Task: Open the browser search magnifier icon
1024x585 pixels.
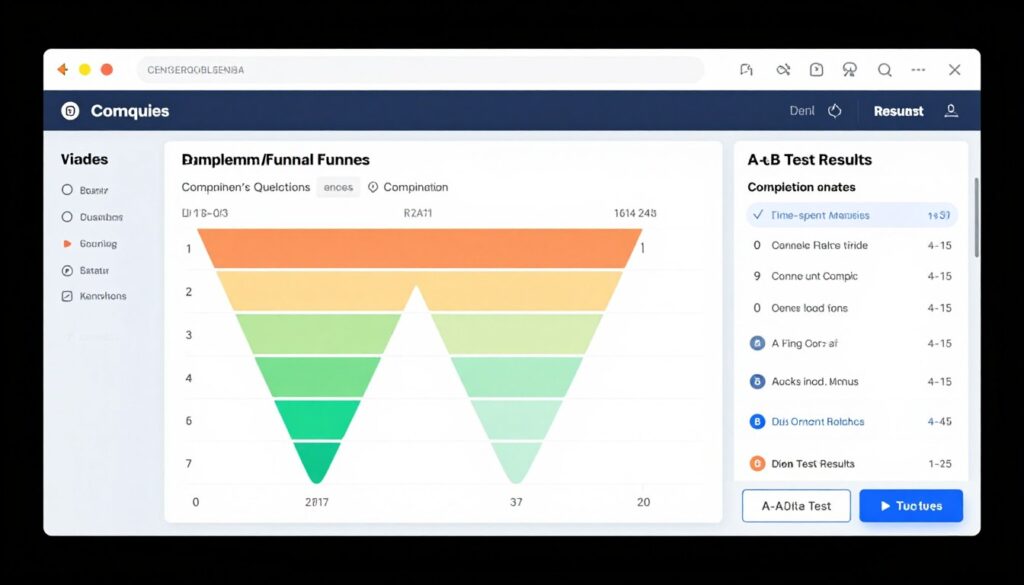Action: tap(884, 69)
